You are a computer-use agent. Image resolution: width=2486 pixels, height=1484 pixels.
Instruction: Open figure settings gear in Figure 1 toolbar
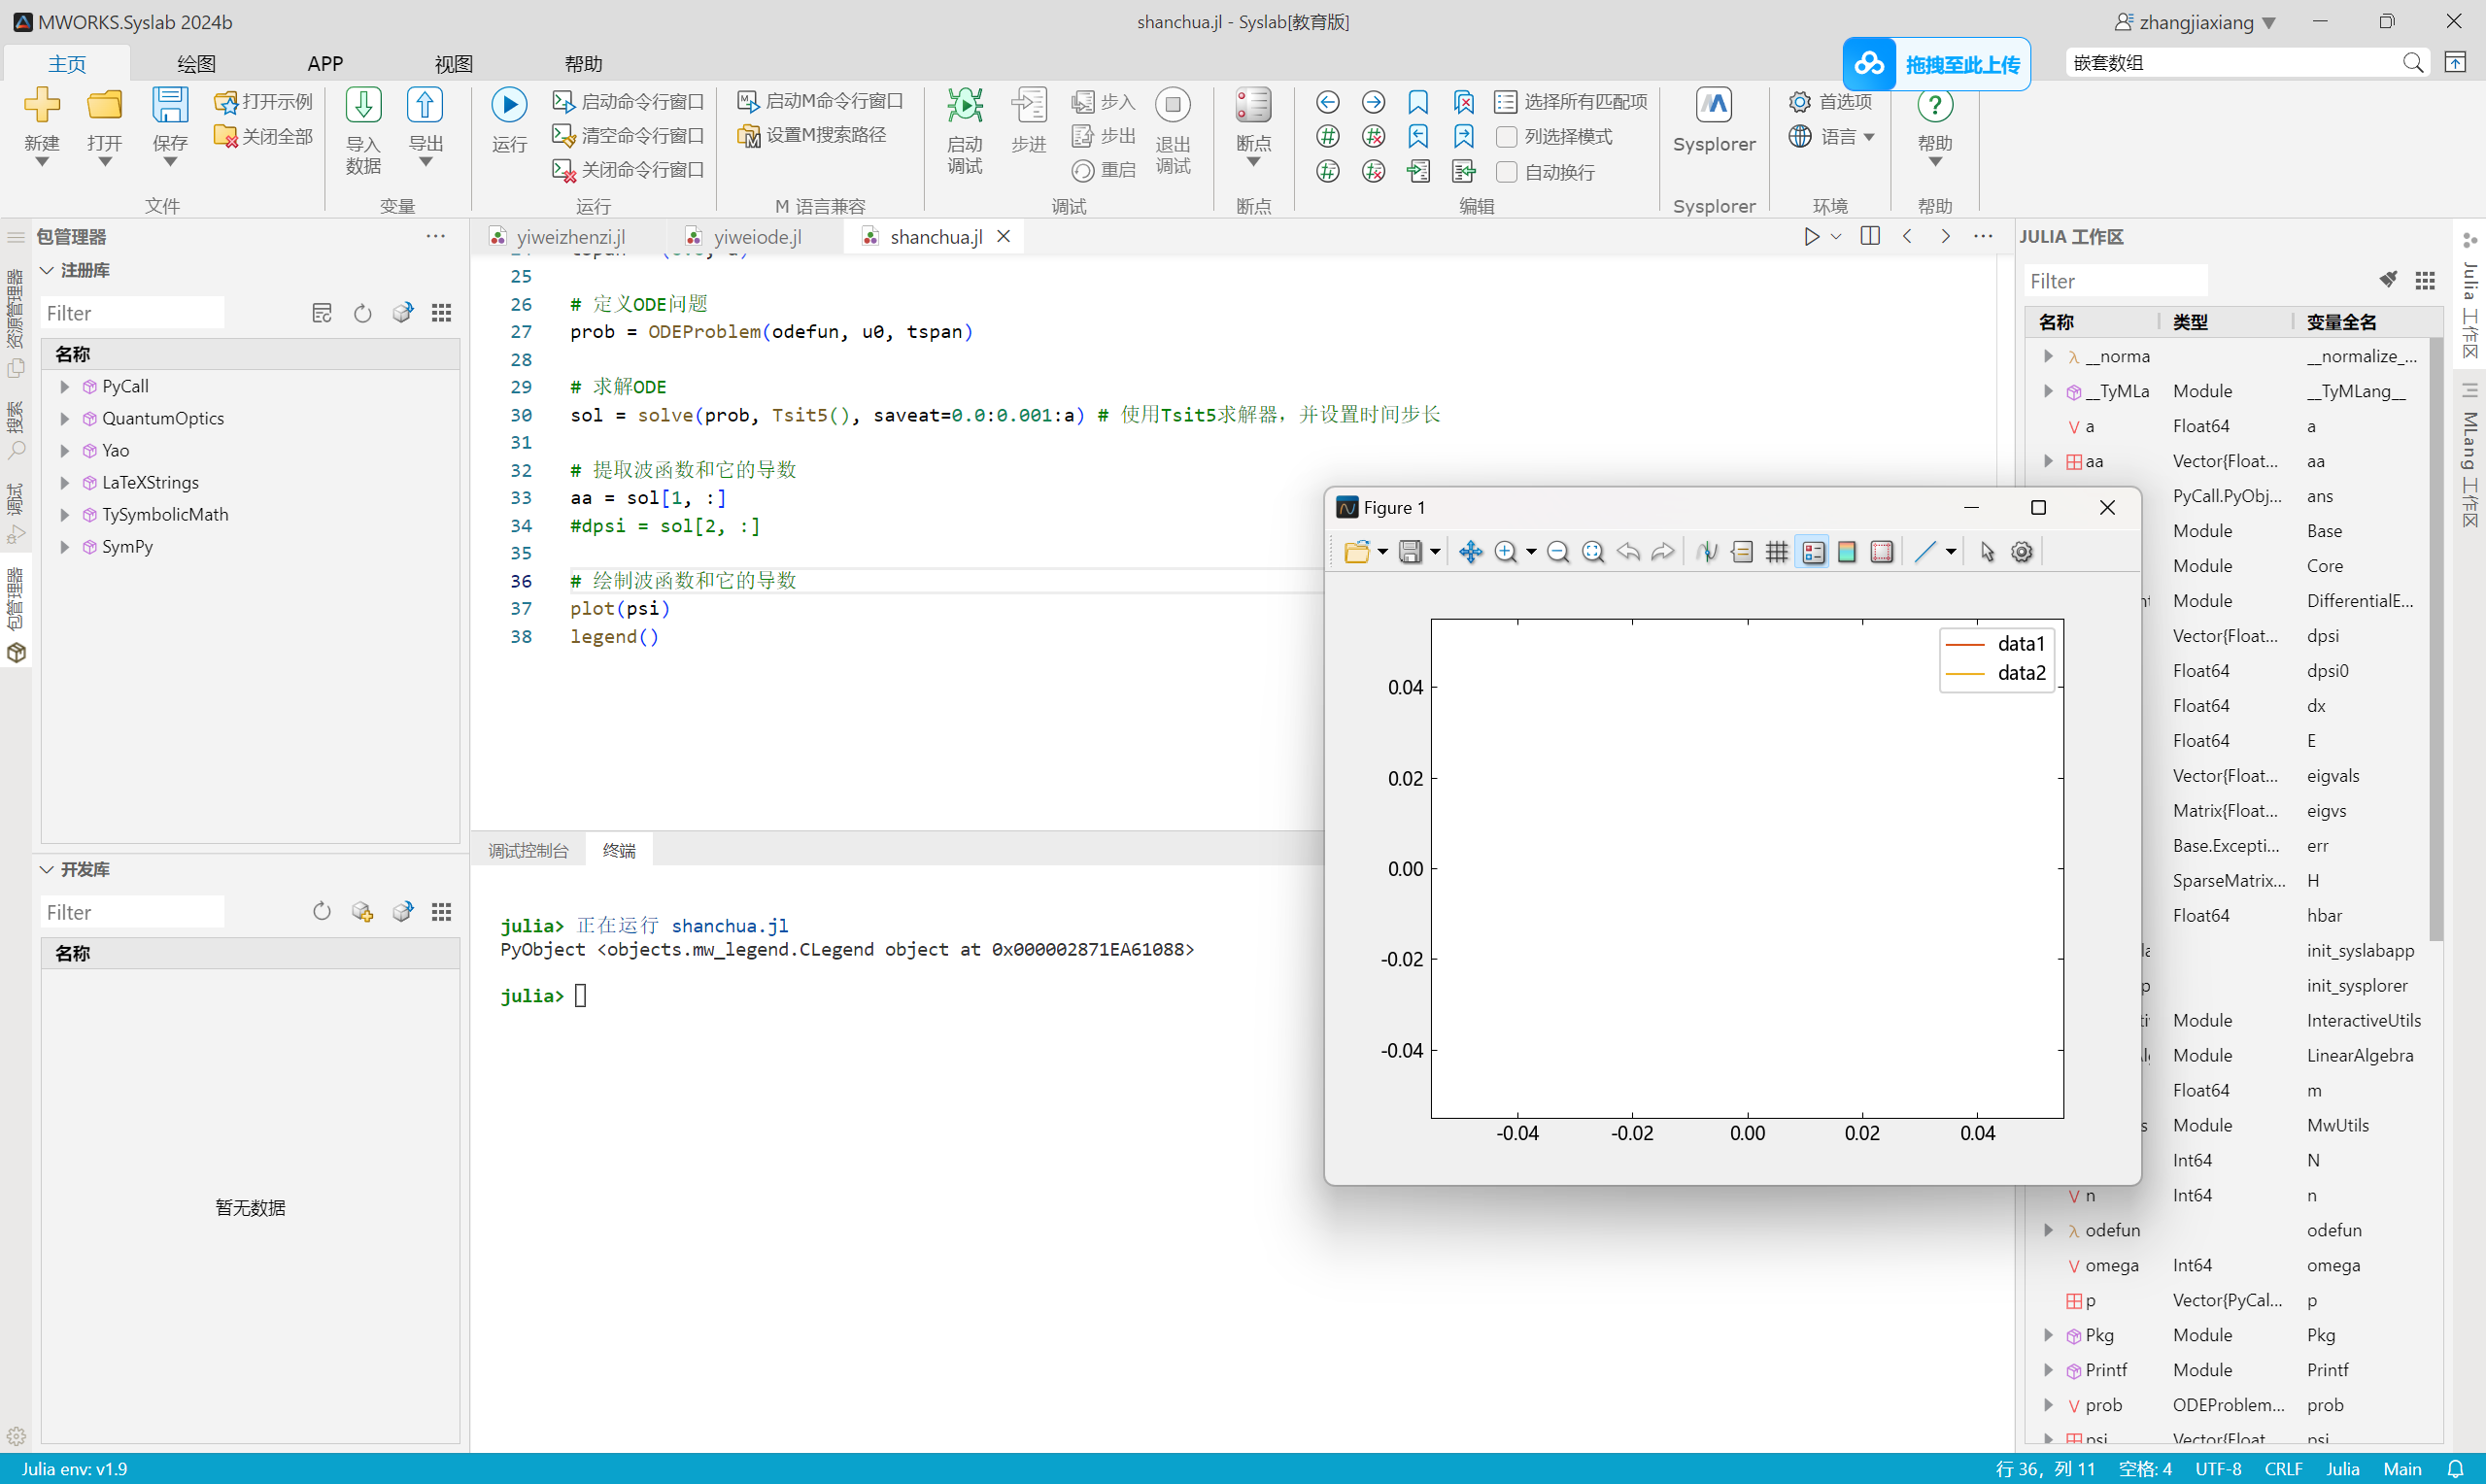pyautogui.click(x=2022, y=552)
